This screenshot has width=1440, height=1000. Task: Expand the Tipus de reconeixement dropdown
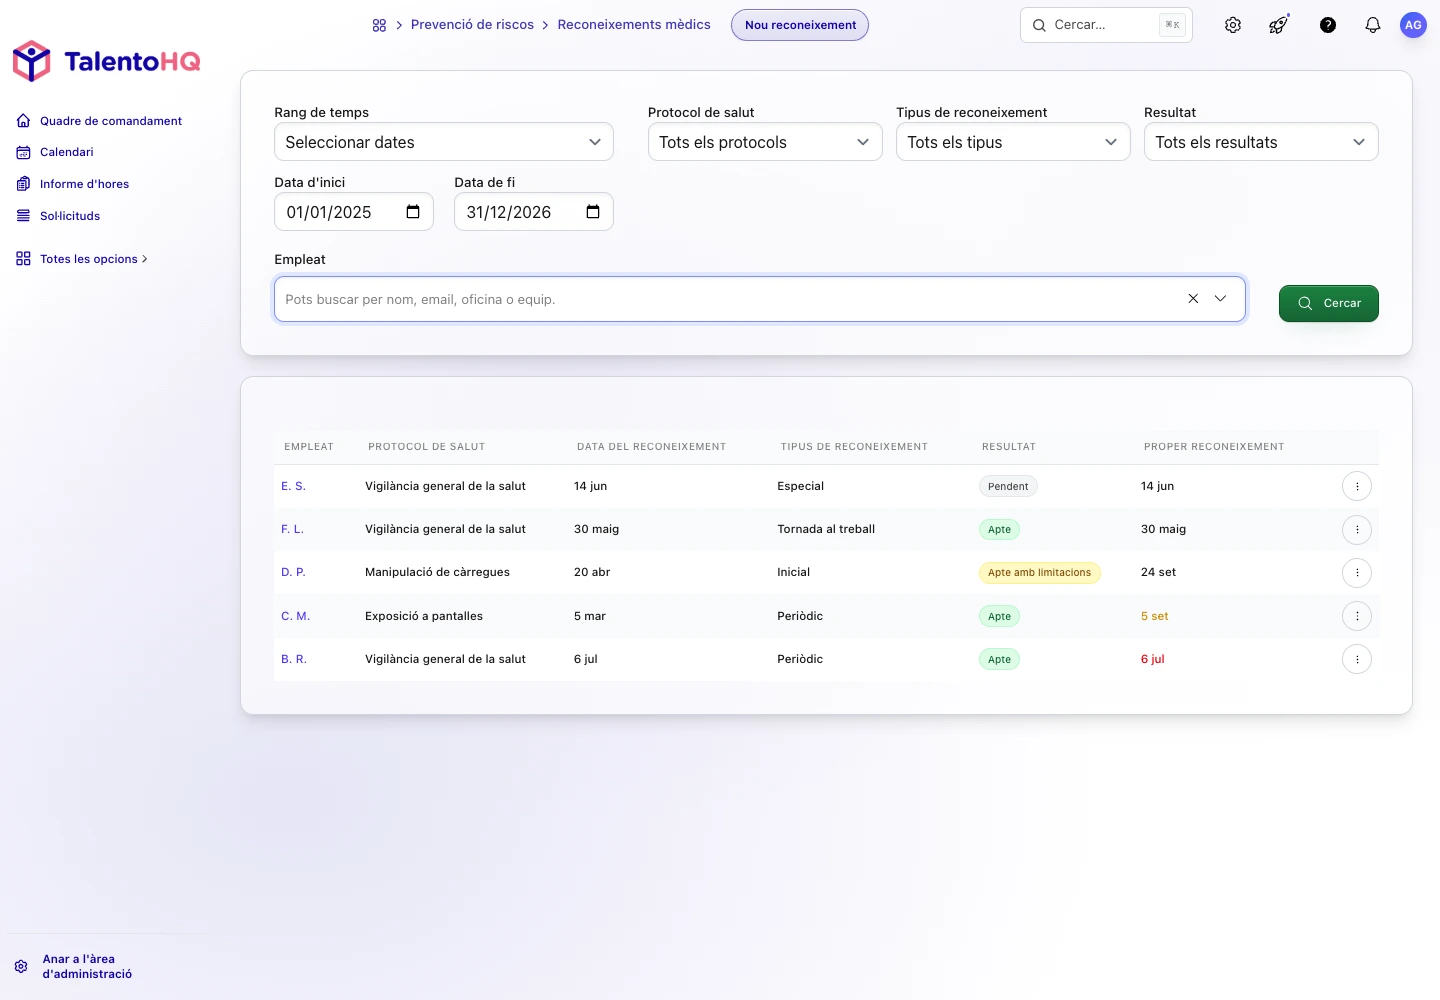(x=1013, y=142)
